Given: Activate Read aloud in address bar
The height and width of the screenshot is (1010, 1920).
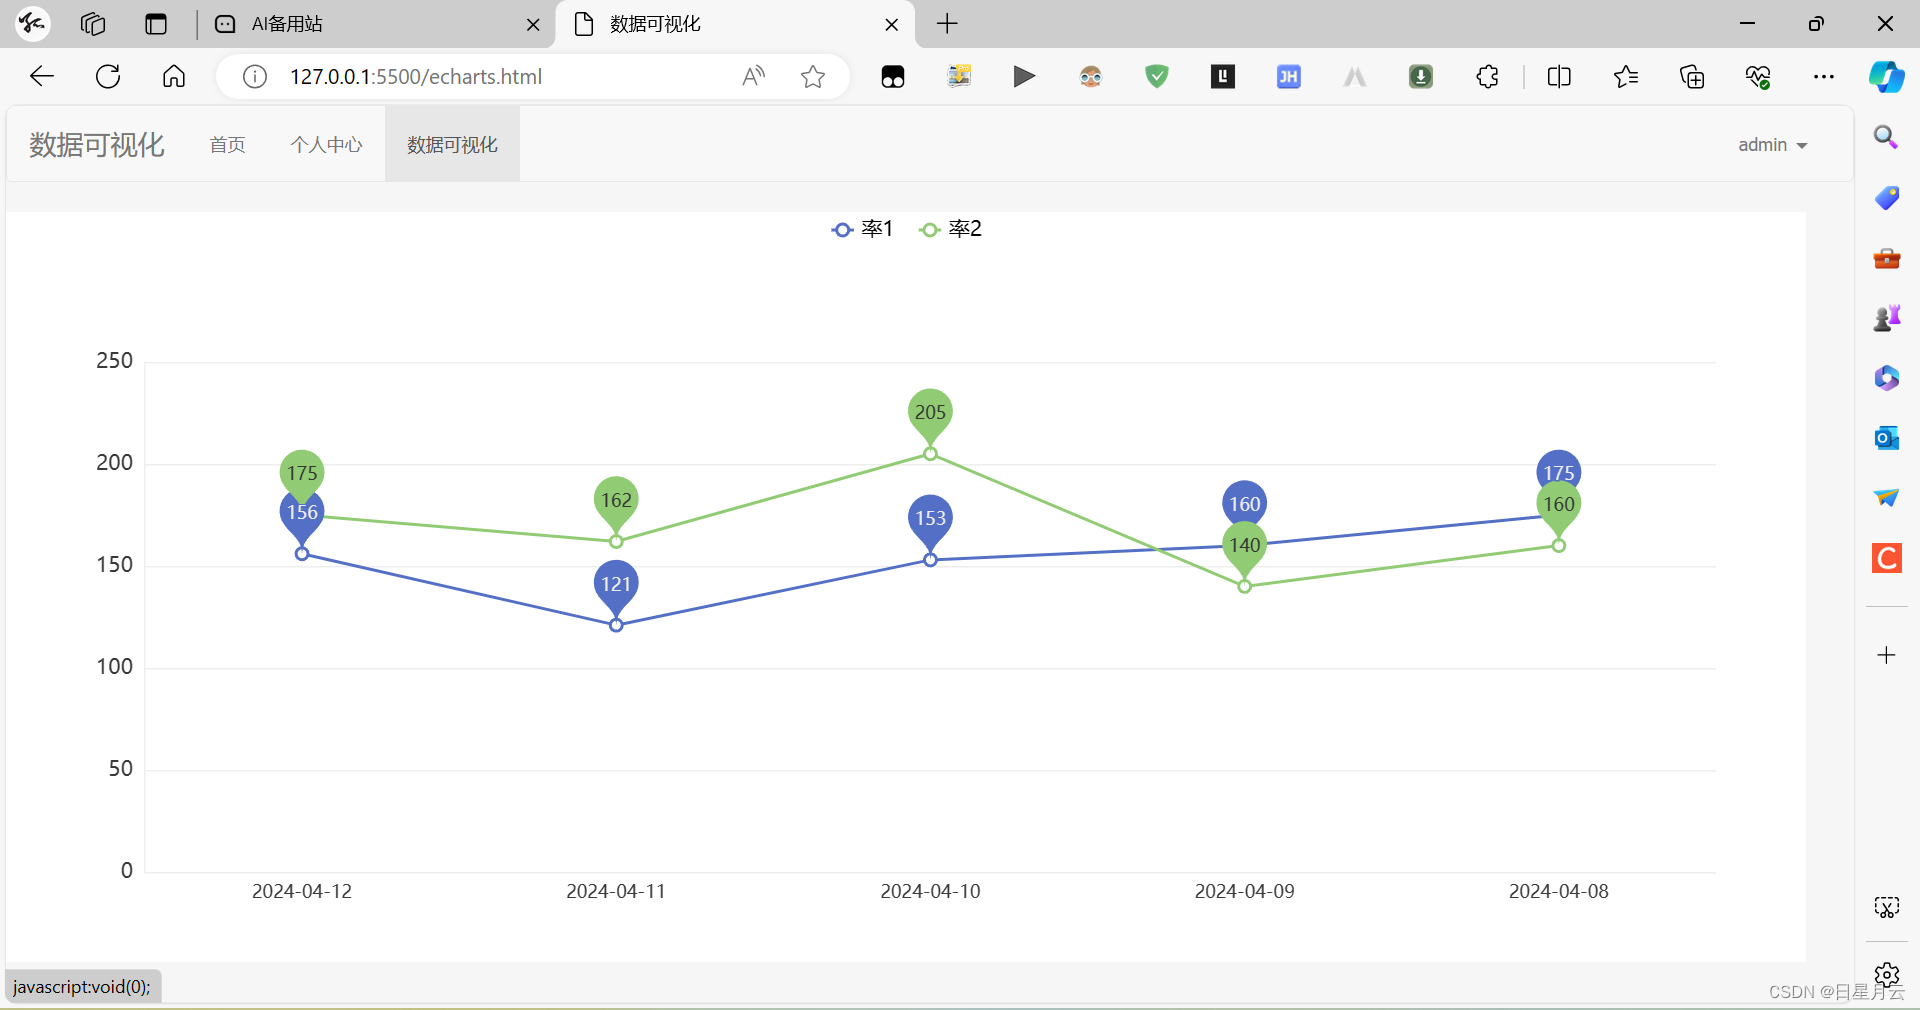Looking at the screenshot, I should tap(754, 77).
